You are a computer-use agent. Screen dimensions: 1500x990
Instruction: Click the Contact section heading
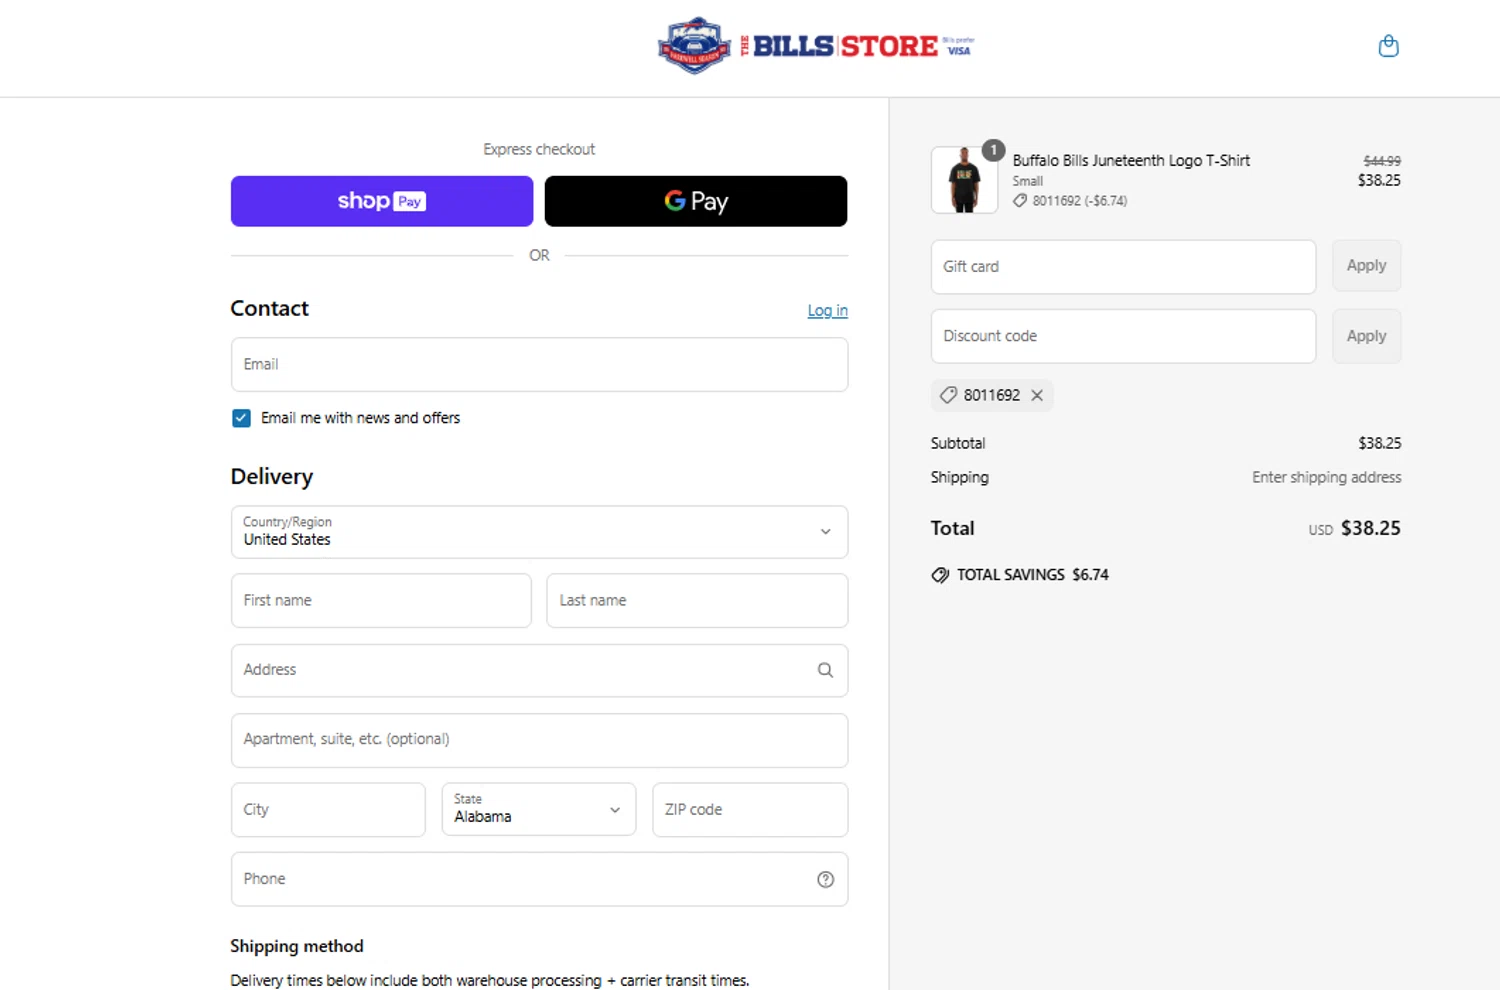tap(269, 308)
